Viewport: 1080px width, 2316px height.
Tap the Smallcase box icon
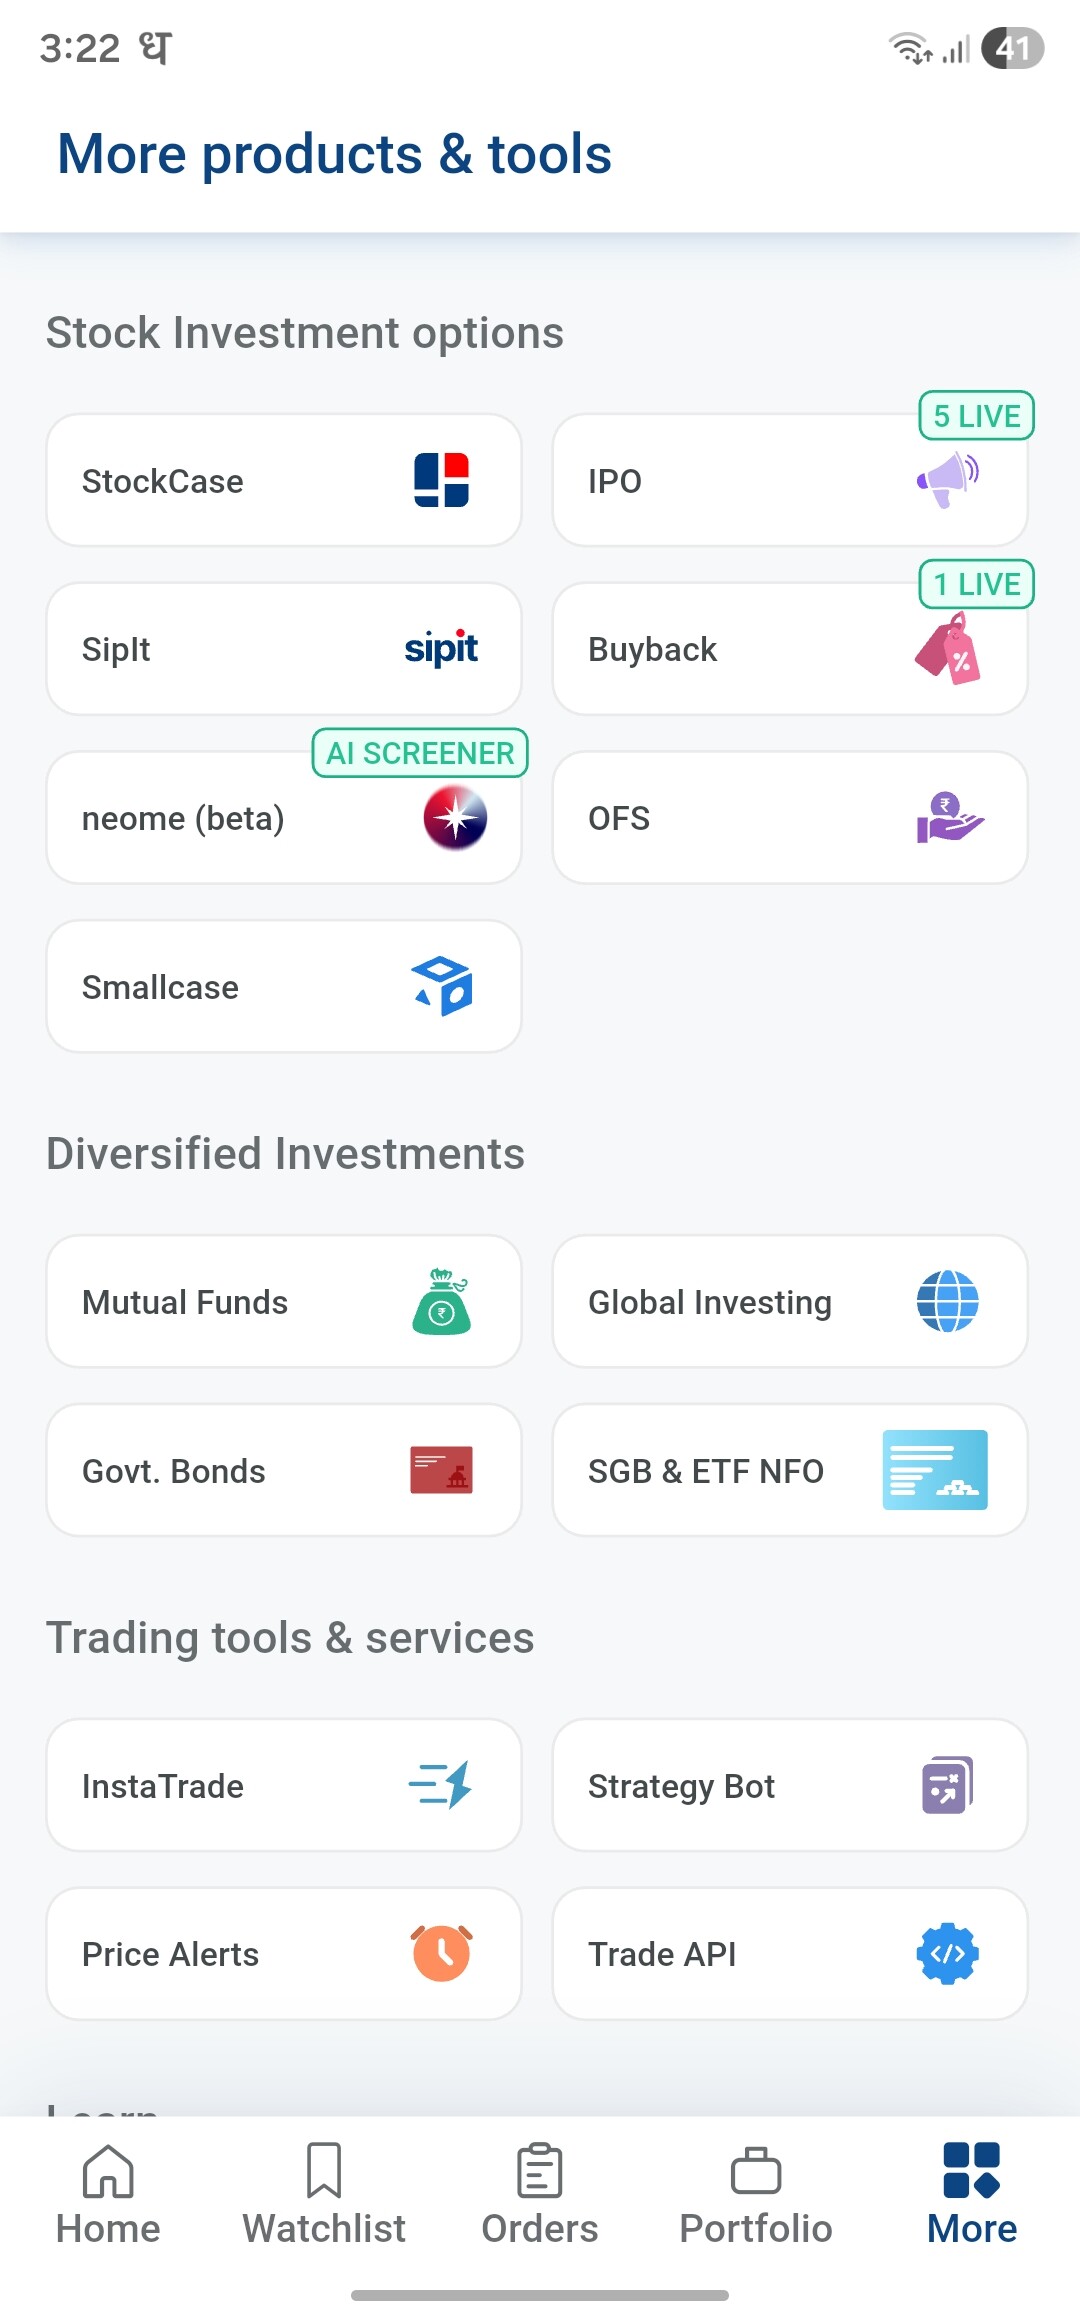click(x=442, y=986)
